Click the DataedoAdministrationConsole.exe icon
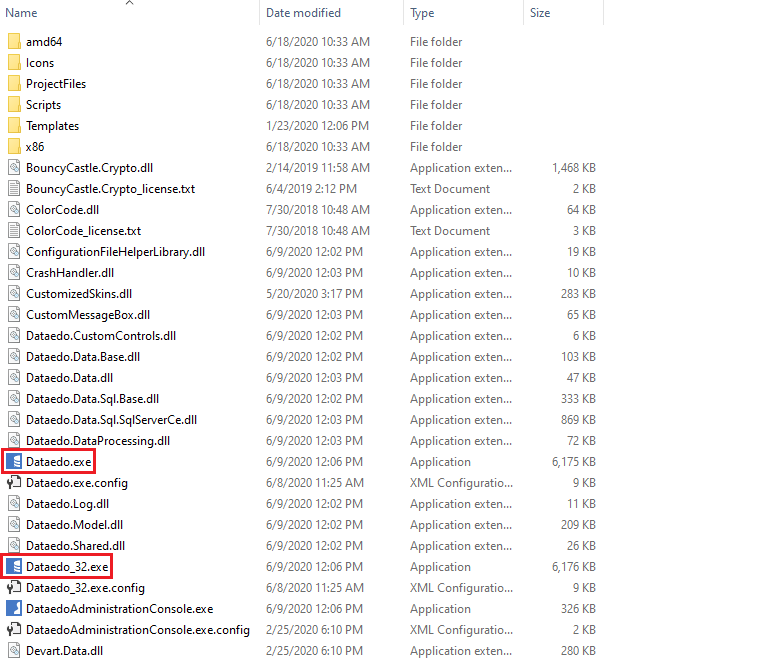Viewport: 772px width, 658px height. coord(14,609)
